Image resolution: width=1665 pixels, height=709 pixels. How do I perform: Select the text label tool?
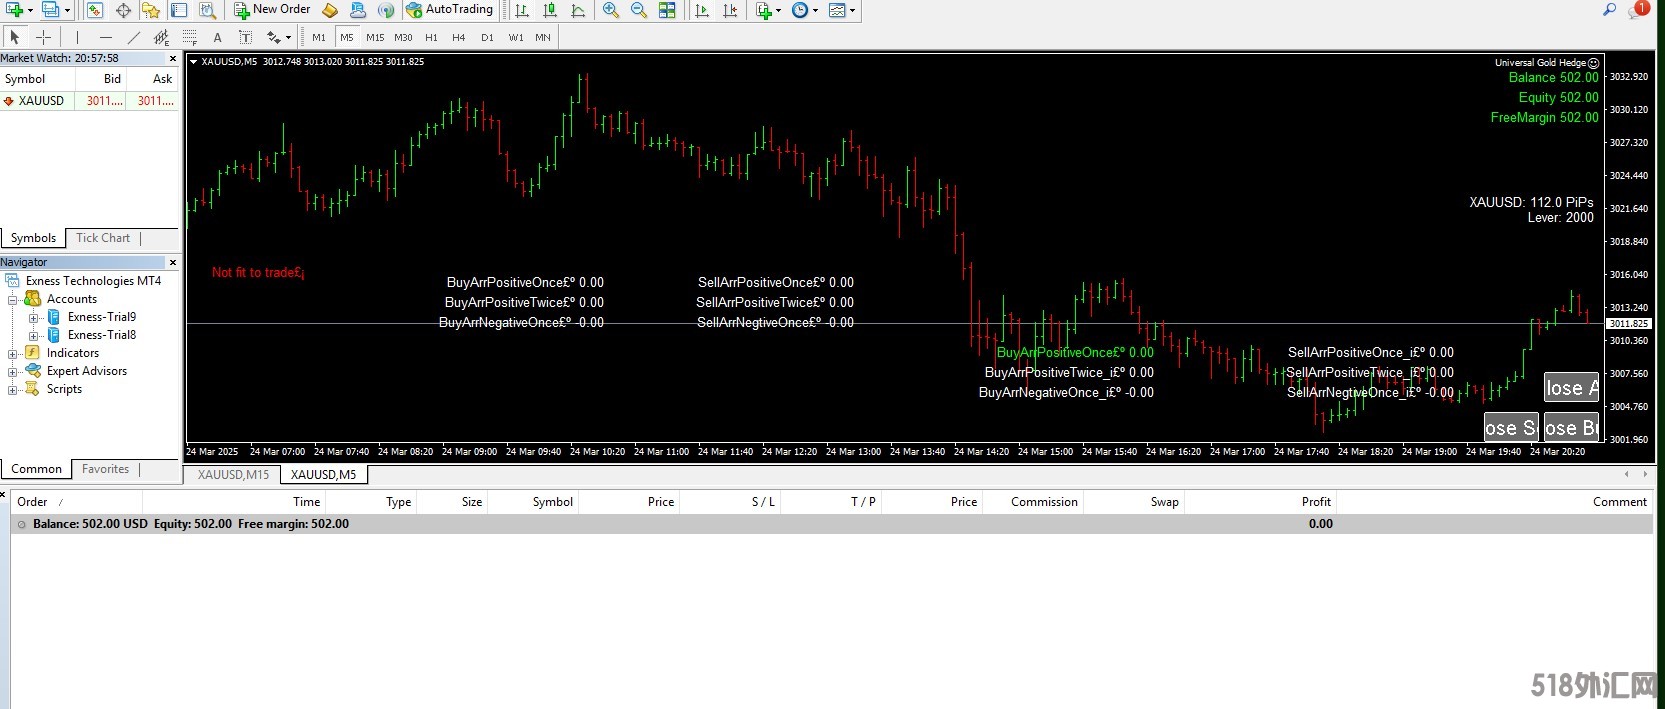pyautogui.click(x=245, y=37)
